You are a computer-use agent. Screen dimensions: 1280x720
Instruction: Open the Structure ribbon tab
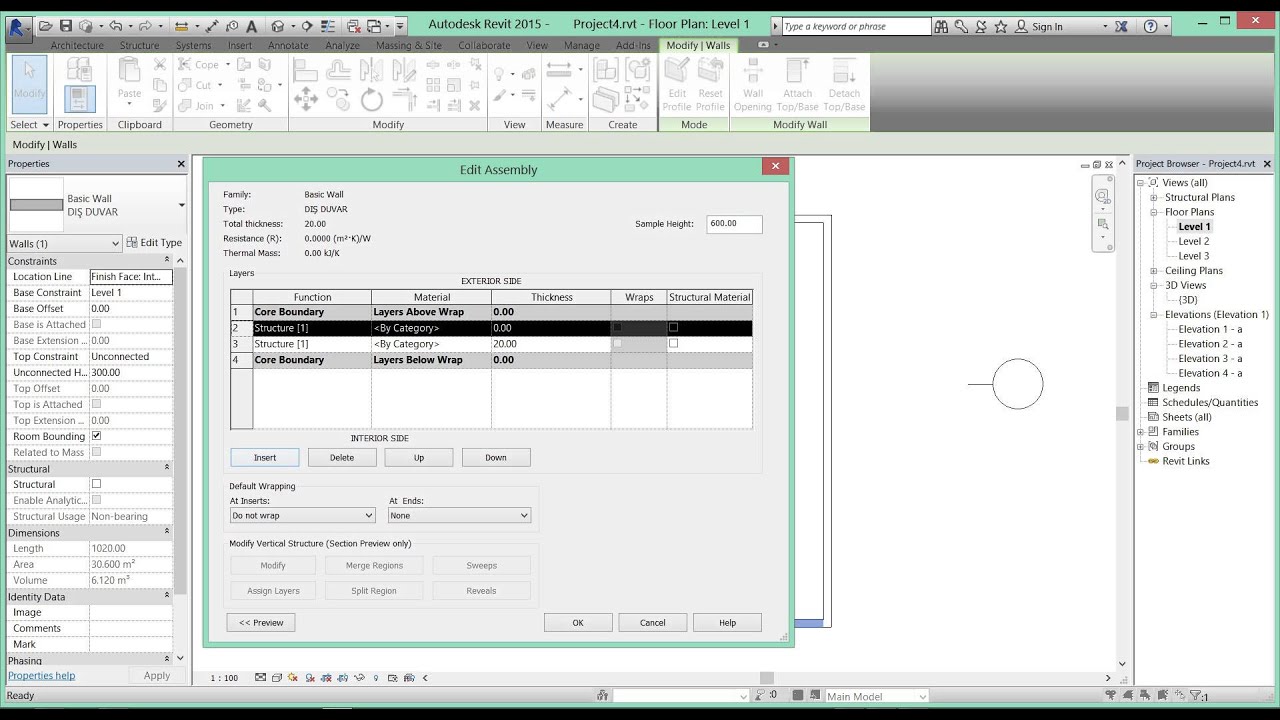139,45
